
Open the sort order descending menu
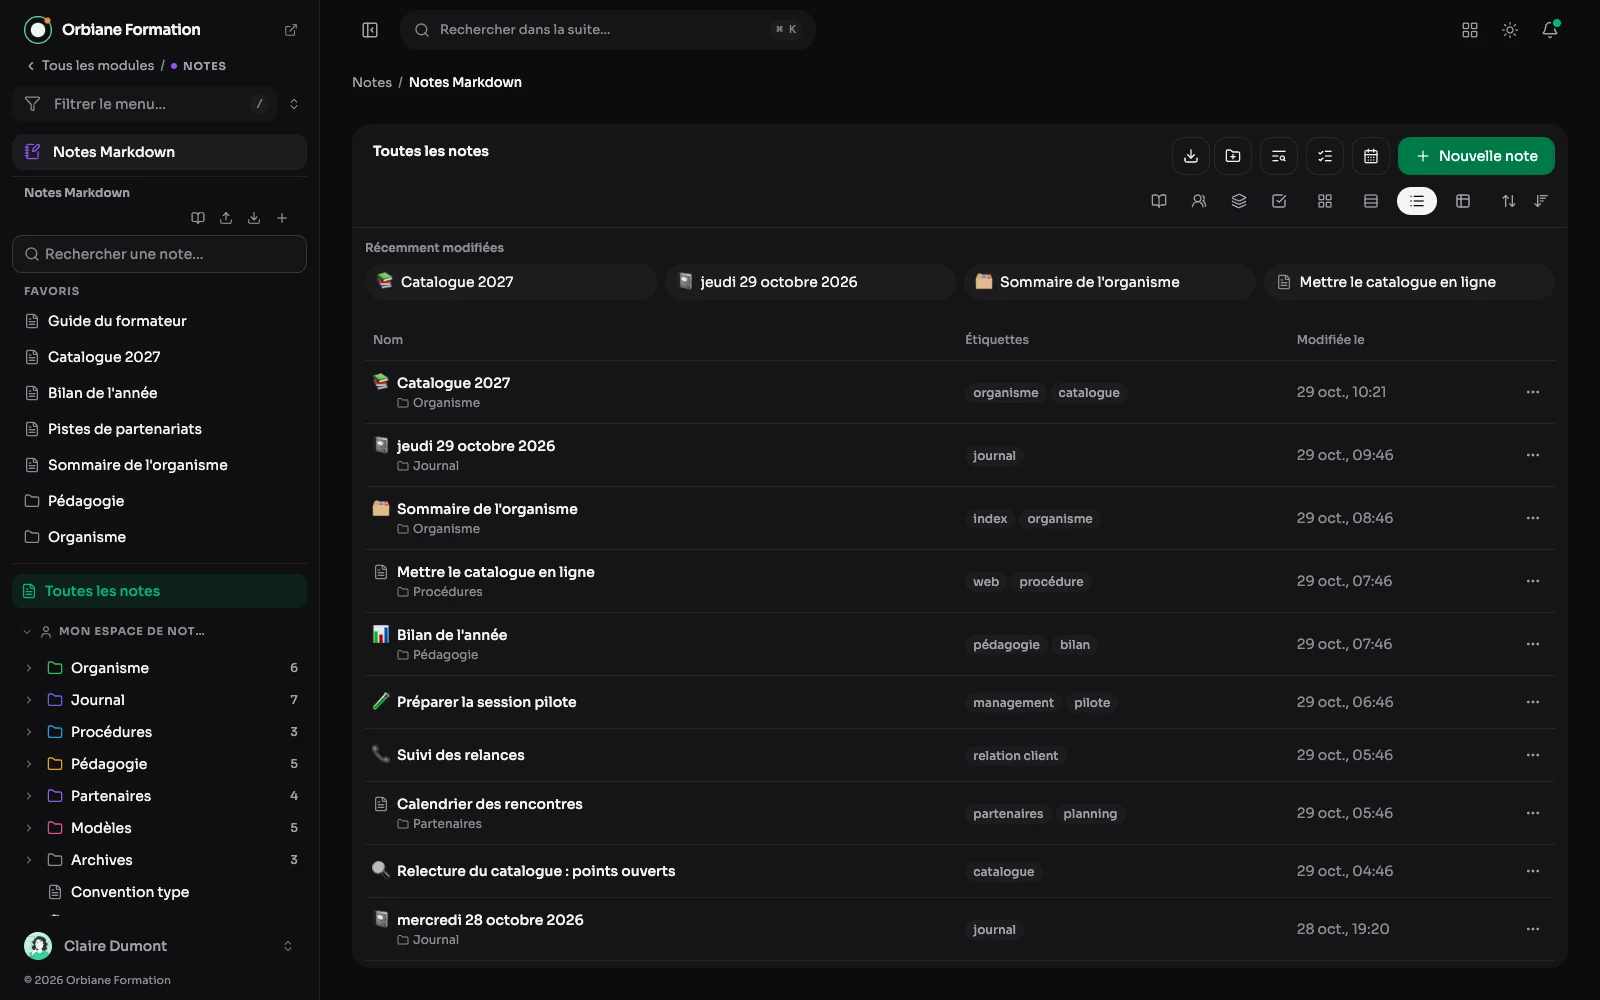click(1541, 201)
